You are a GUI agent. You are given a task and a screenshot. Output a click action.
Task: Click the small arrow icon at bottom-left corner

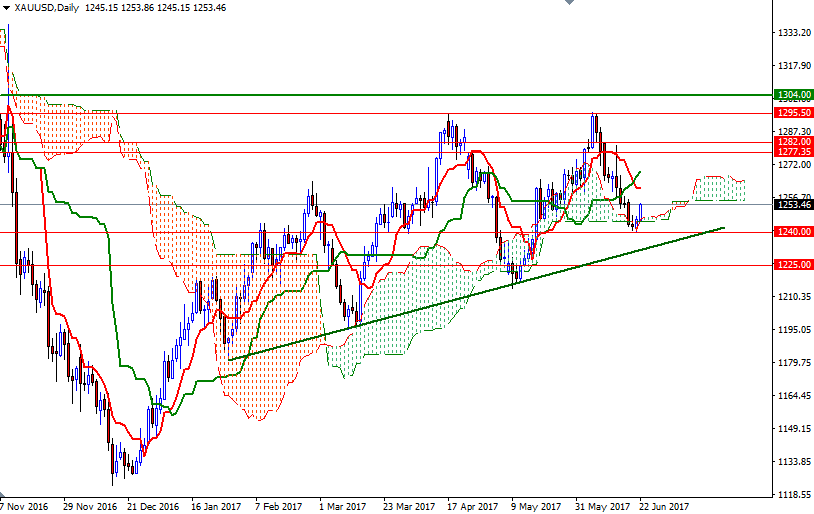[x=4, y=495]
